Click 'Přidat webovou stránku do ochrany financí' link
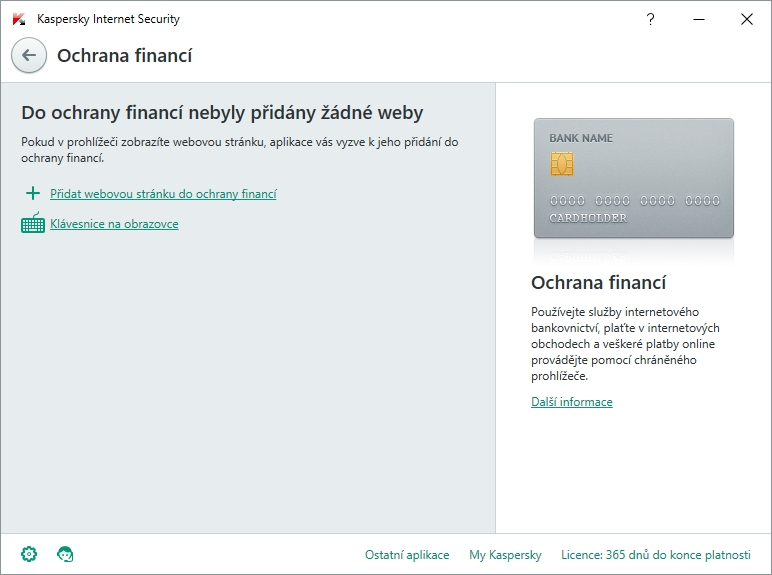The width and height of the screenshot is (772, 575). click(x=163, y=194)
